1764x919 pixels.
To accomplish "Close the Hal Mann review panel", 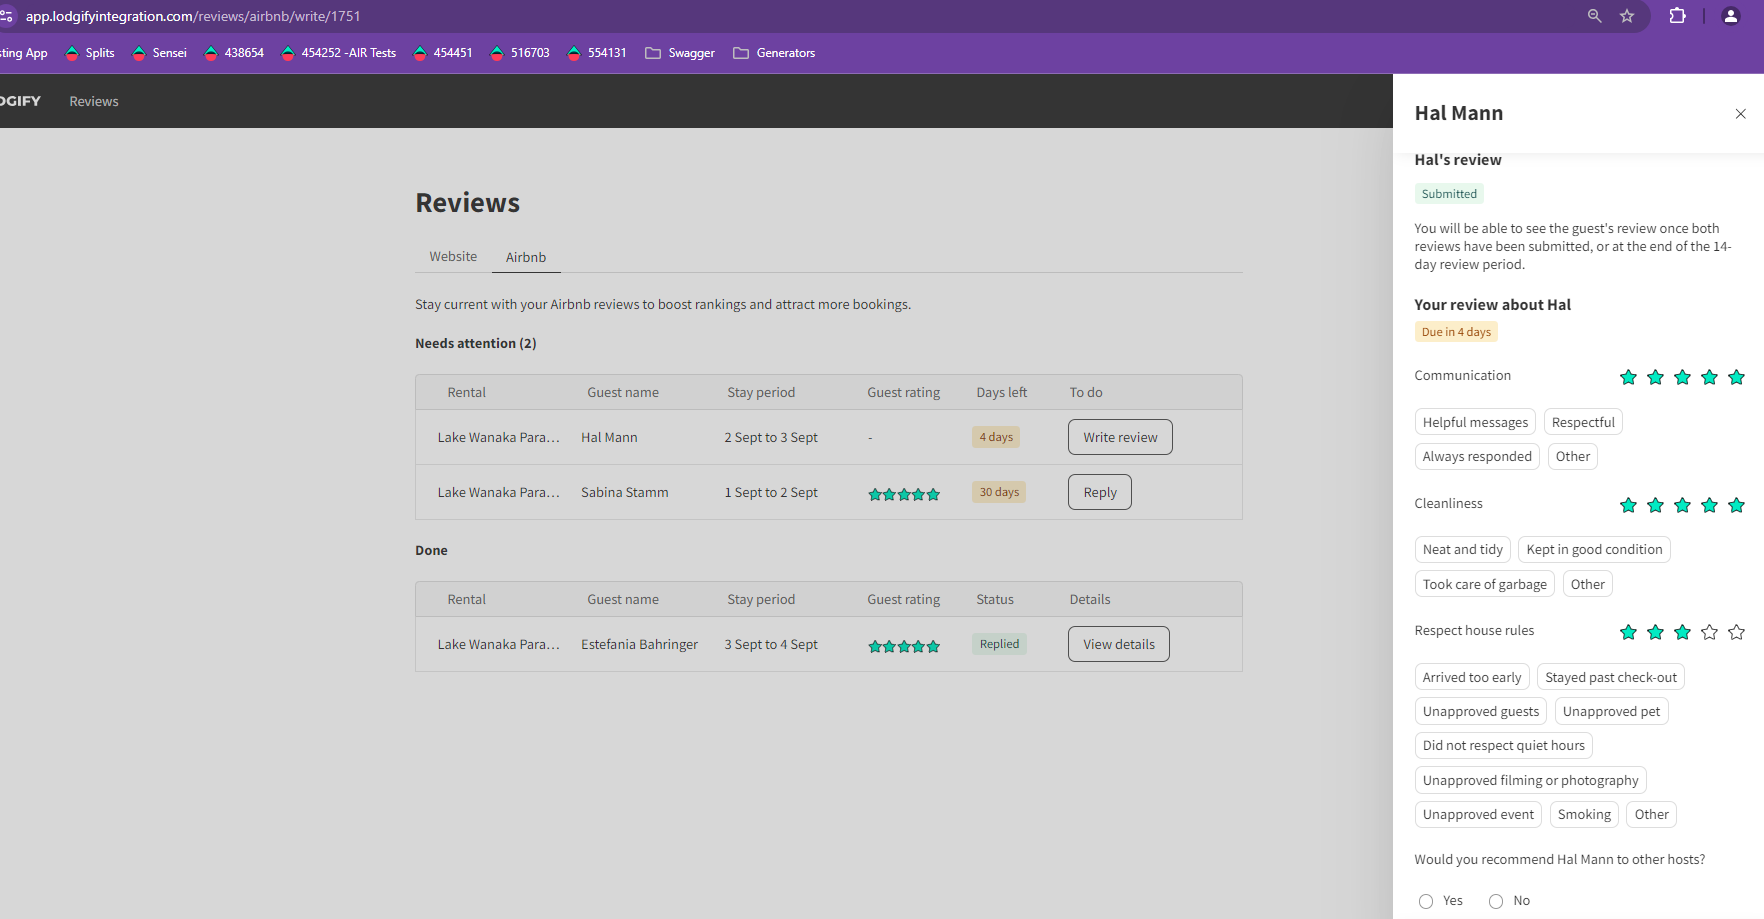I will coord(1740,114).
